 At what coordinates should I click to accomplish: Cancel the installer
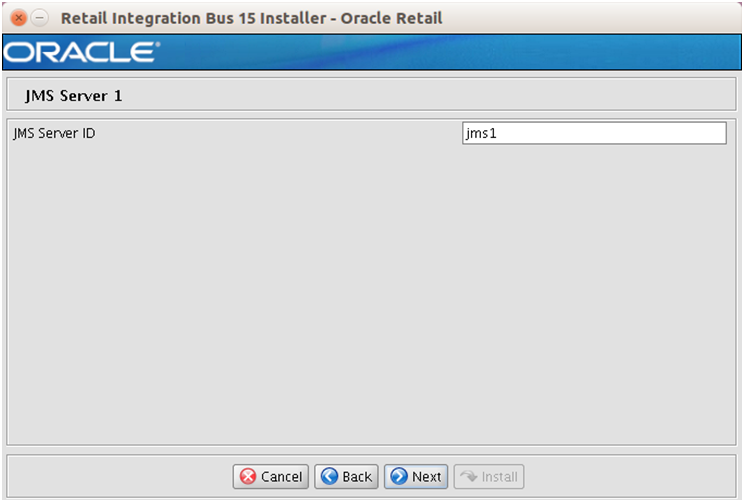tap(271, 476)
